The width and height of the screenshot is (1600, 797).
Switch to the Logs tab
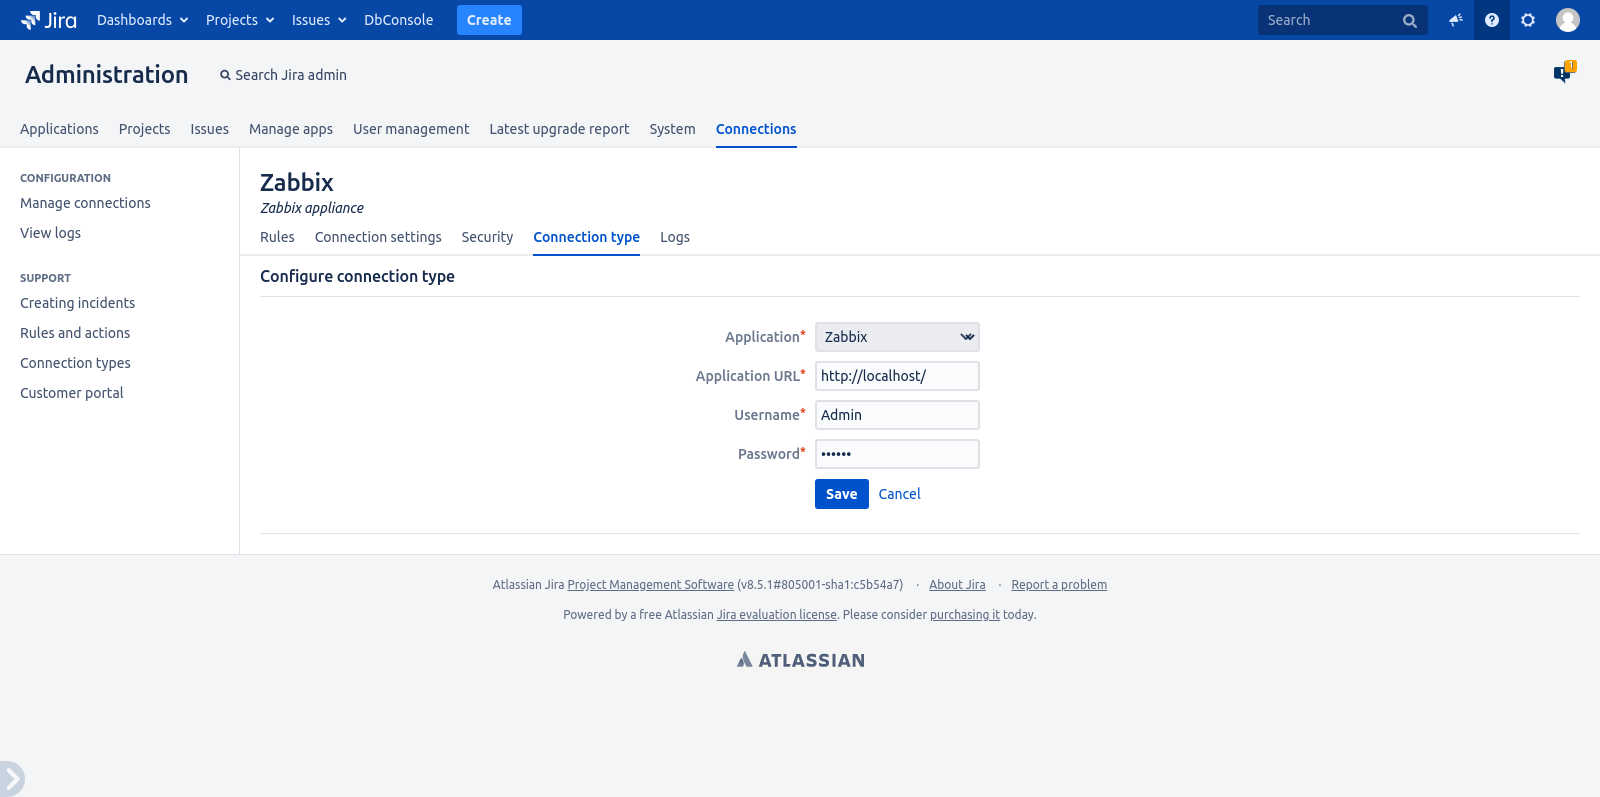coord(675,237)
